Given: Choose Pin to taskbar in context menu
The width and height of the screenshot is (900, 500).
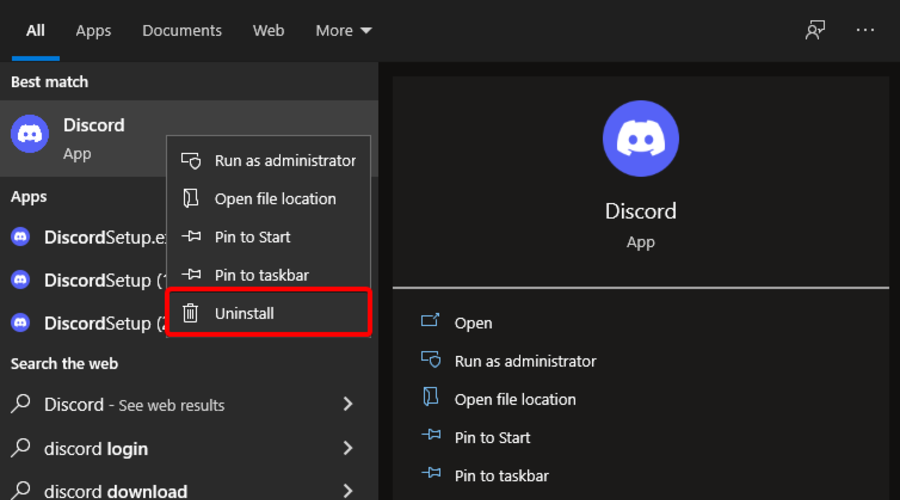Looking at the screenshot, I should pos(268,275).
